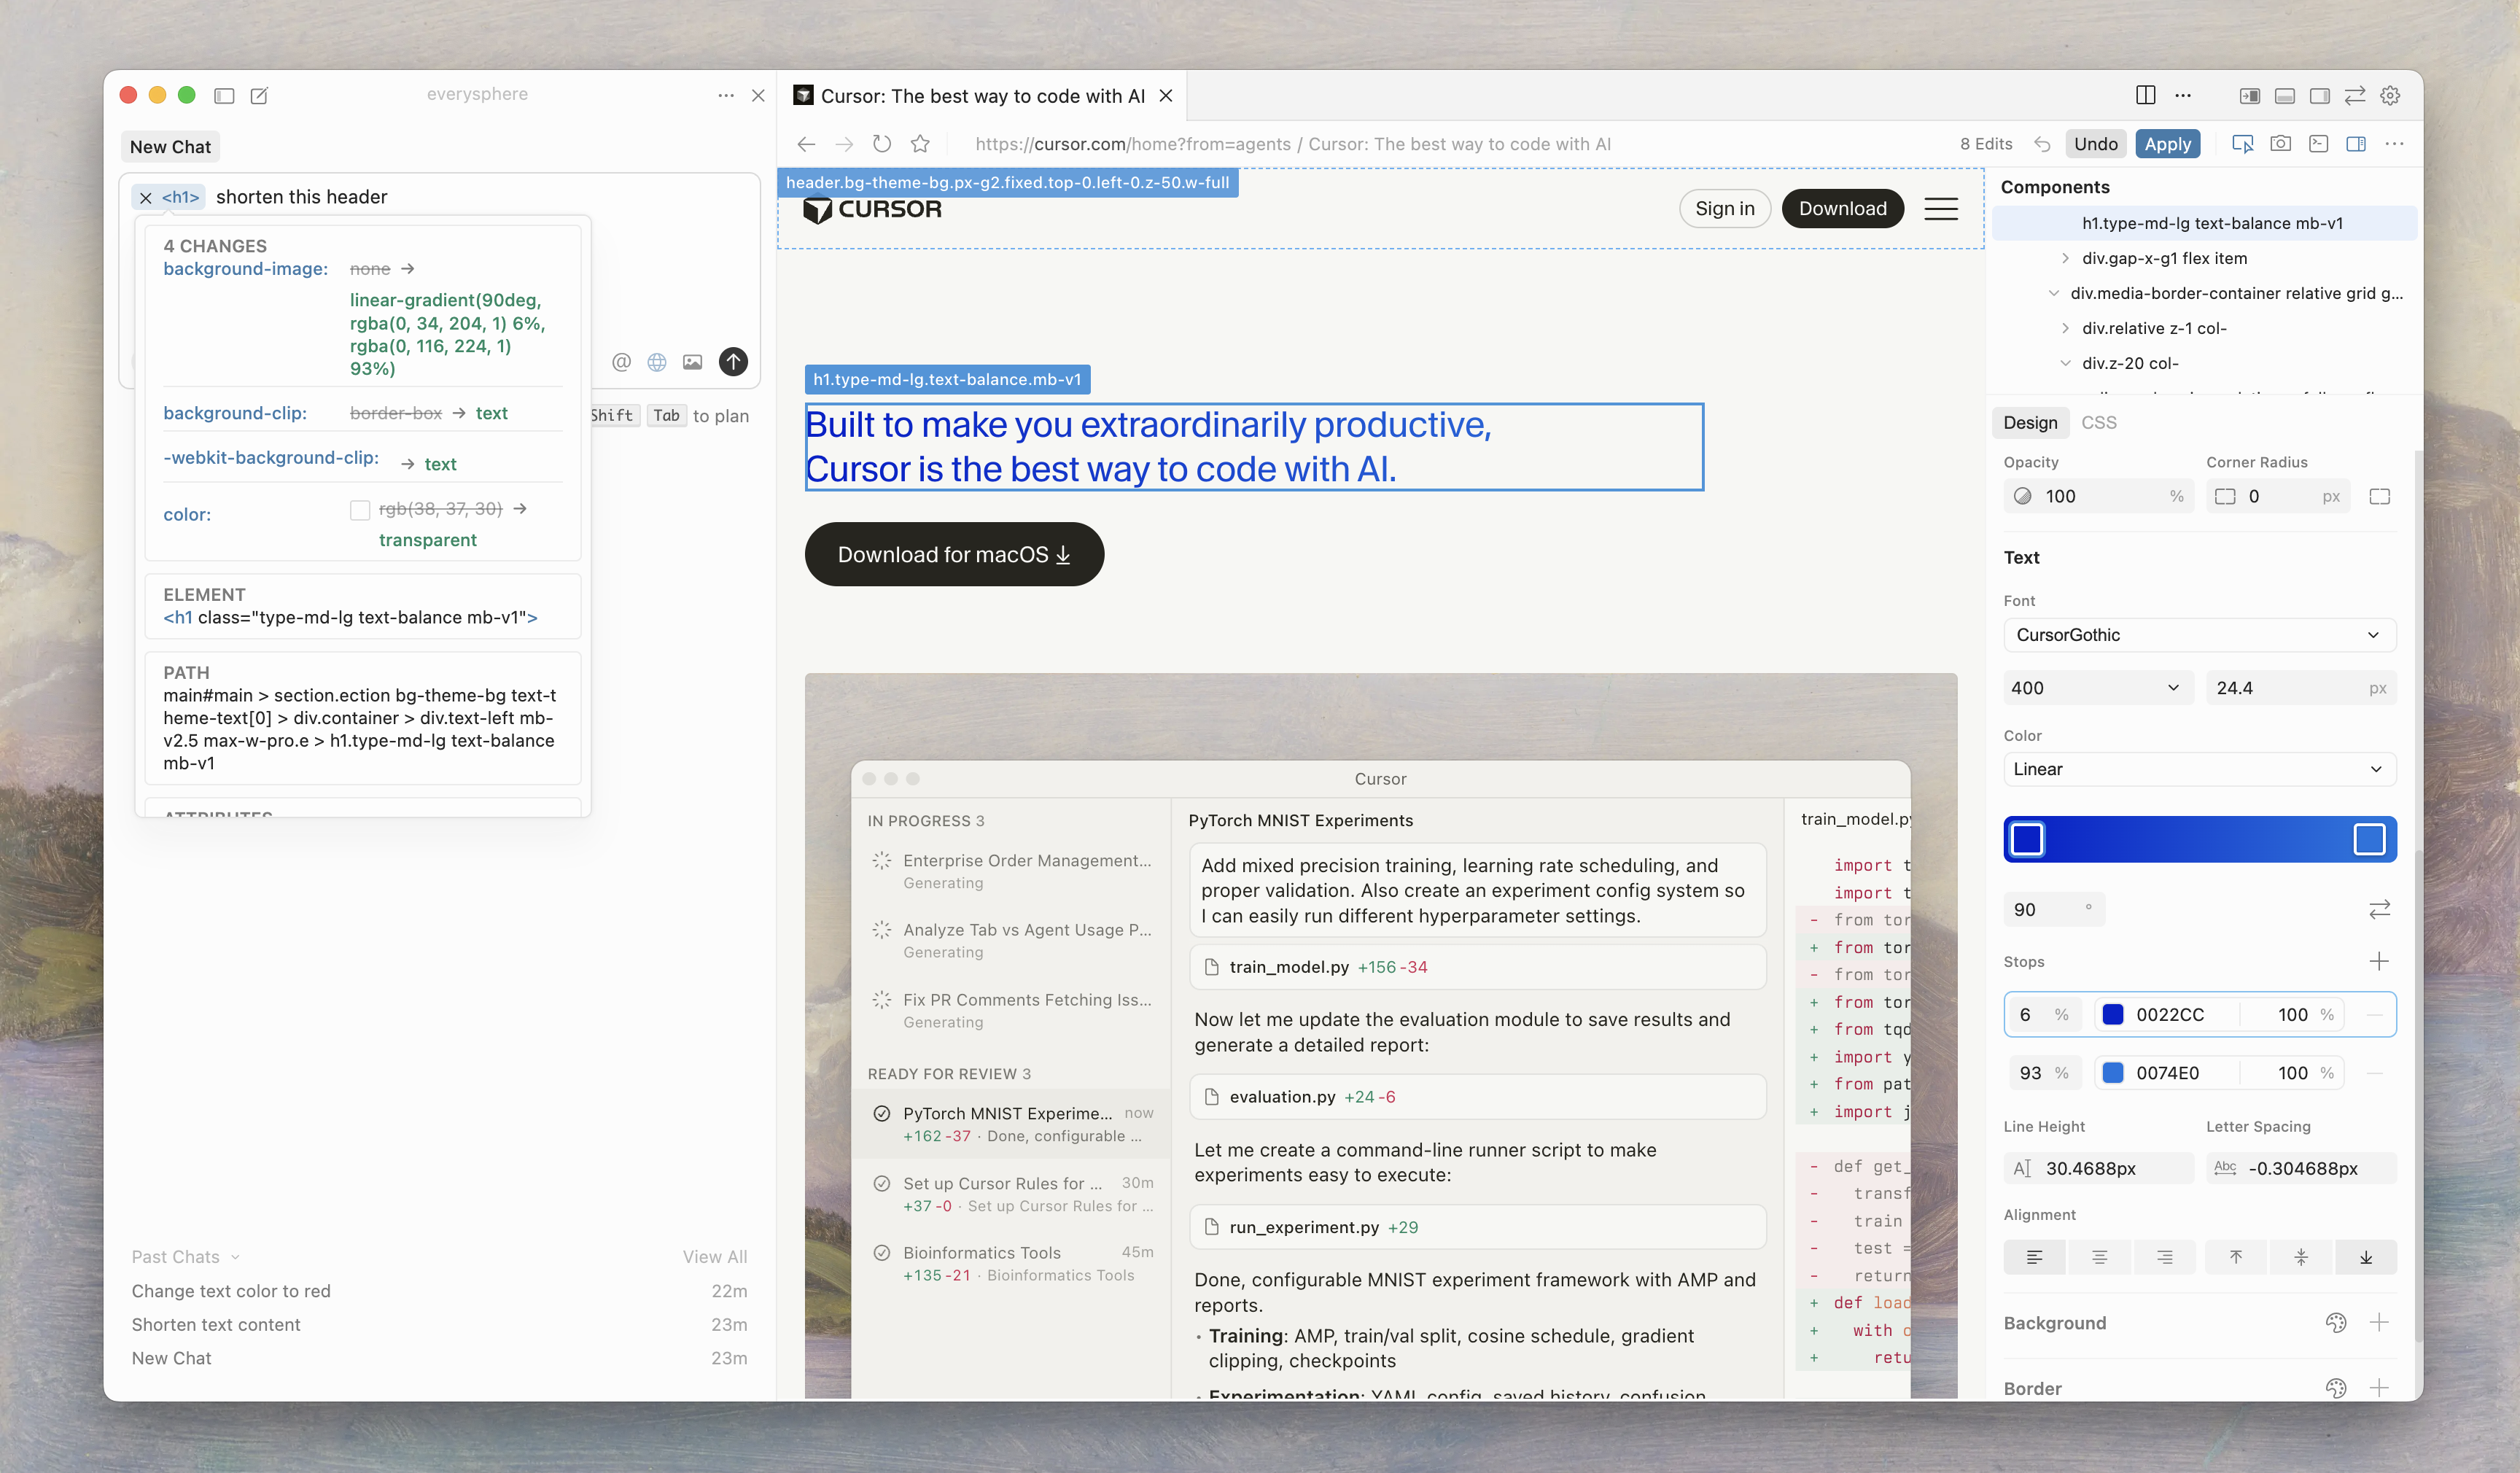Send the chat message with the arrow button
The width and height of the screenshot is (2520, 1473).
click(733, 362)
